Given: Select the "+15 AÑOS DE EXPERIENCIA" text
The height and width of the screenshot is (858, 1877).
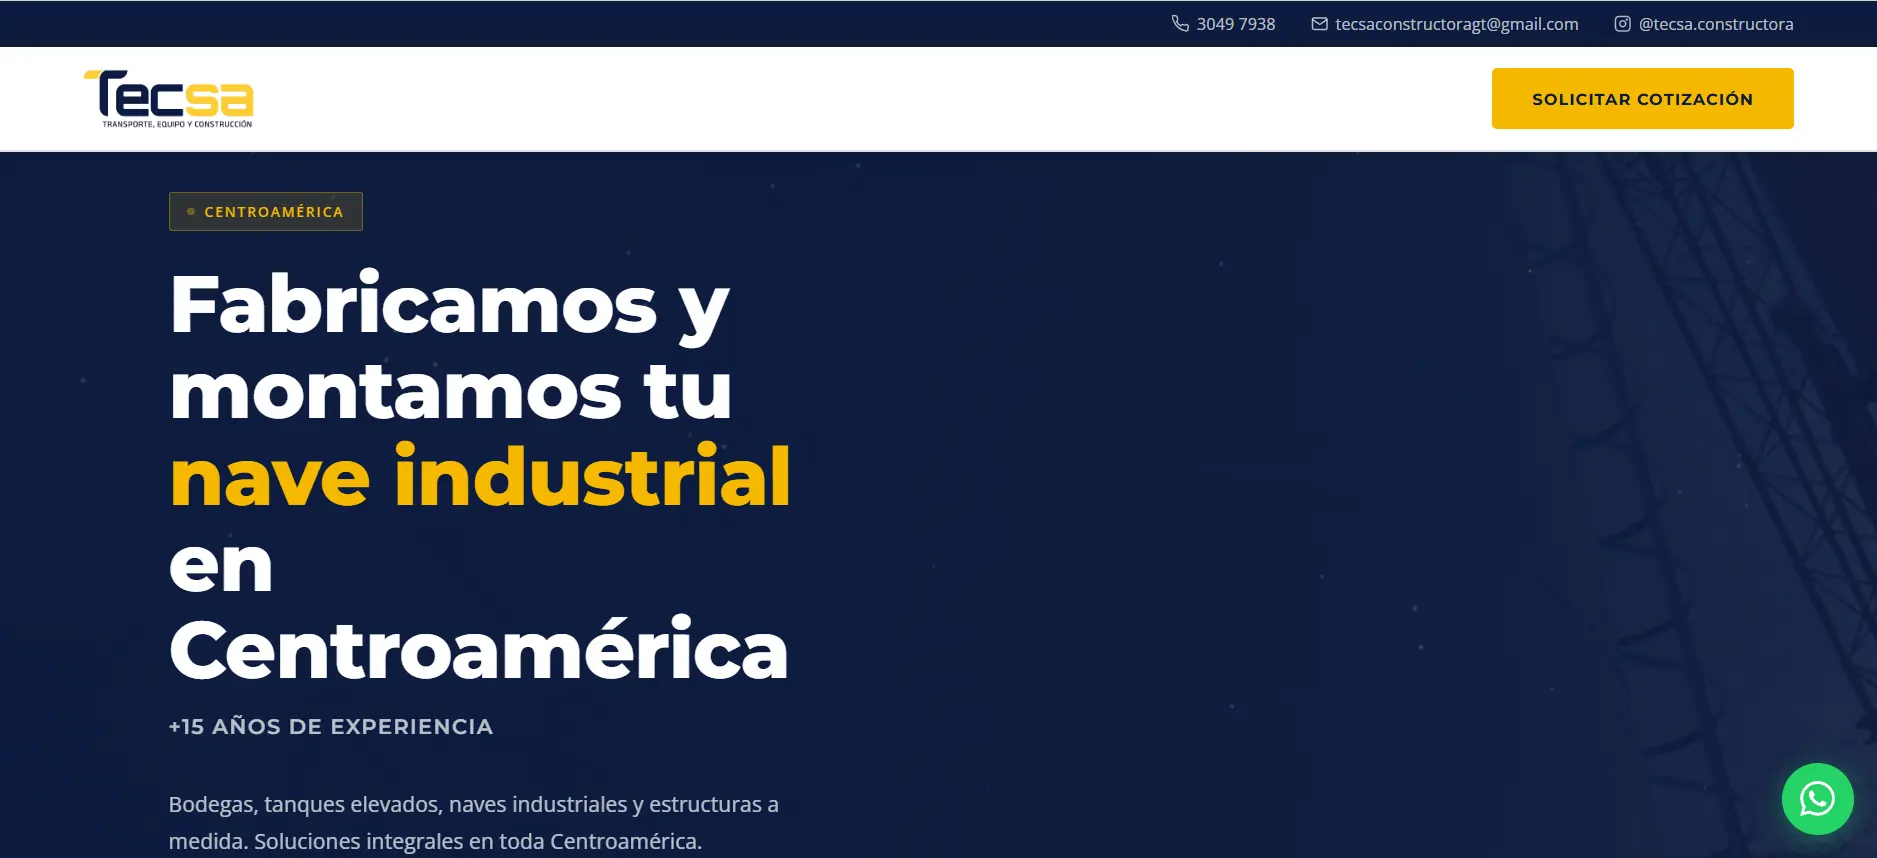Looking at the screenshot, I should tap(331, 727).
